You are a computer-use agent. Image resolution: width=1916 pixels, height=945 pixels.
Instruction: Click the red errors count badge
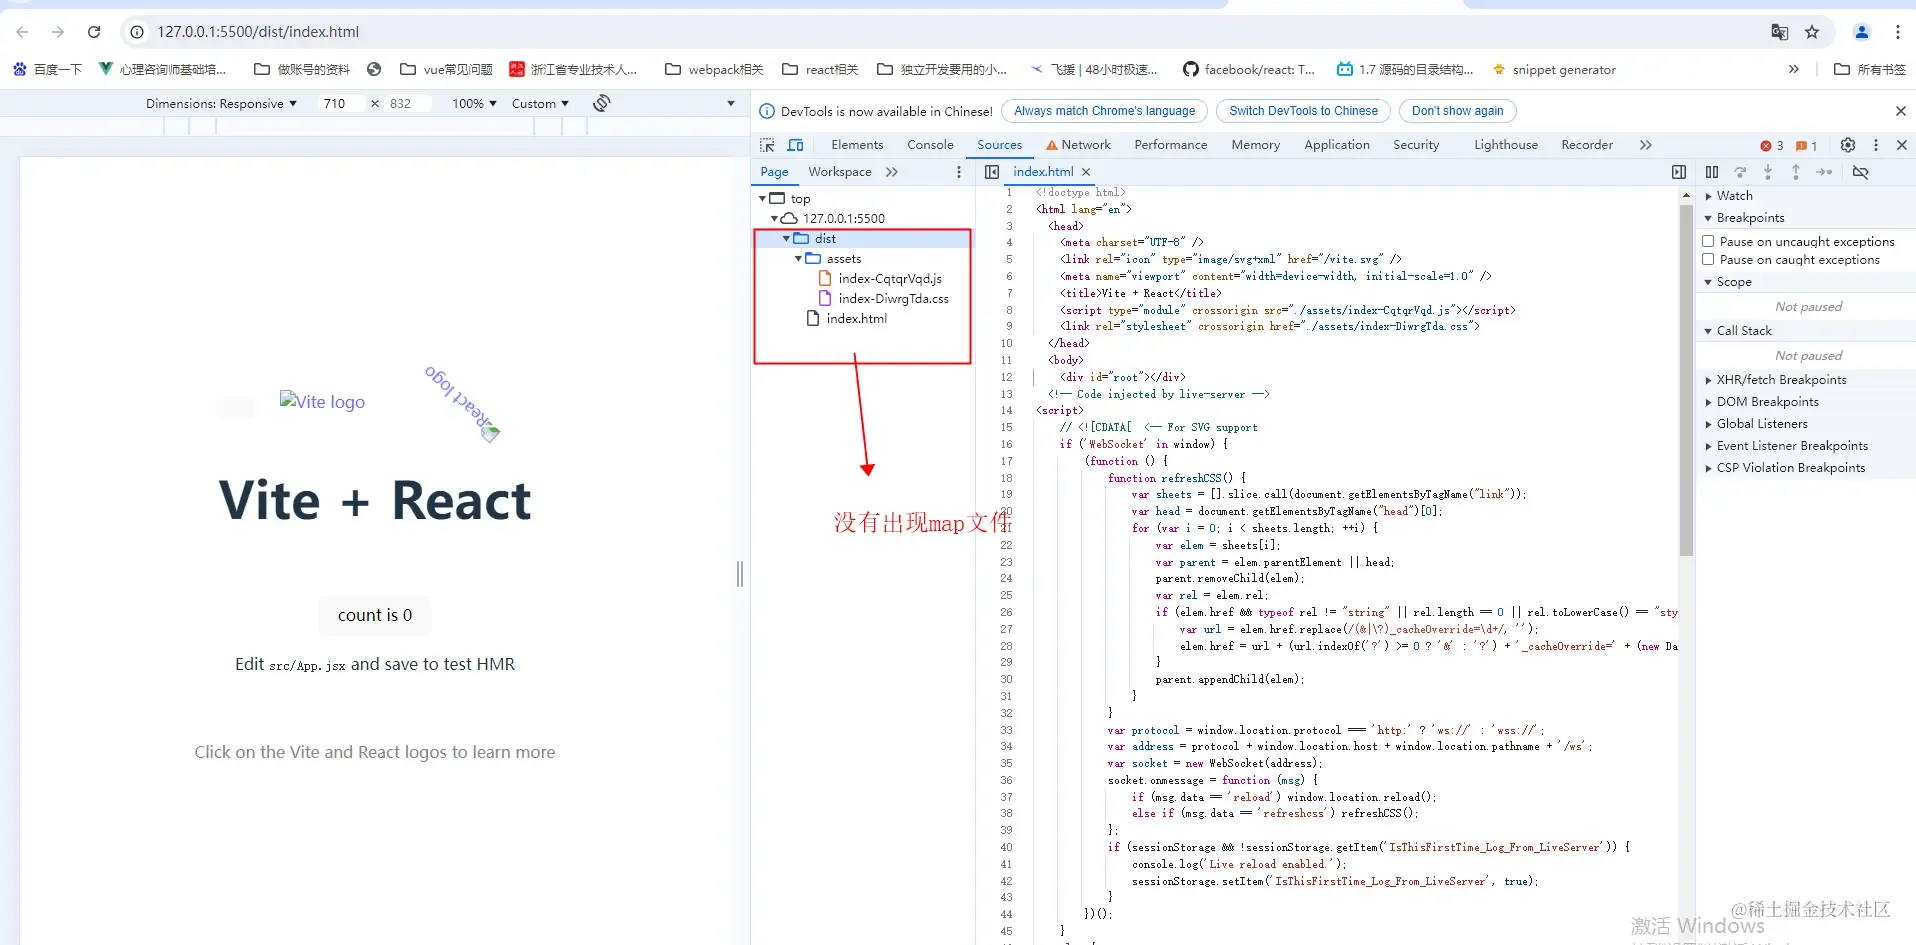pos(1772,146)
